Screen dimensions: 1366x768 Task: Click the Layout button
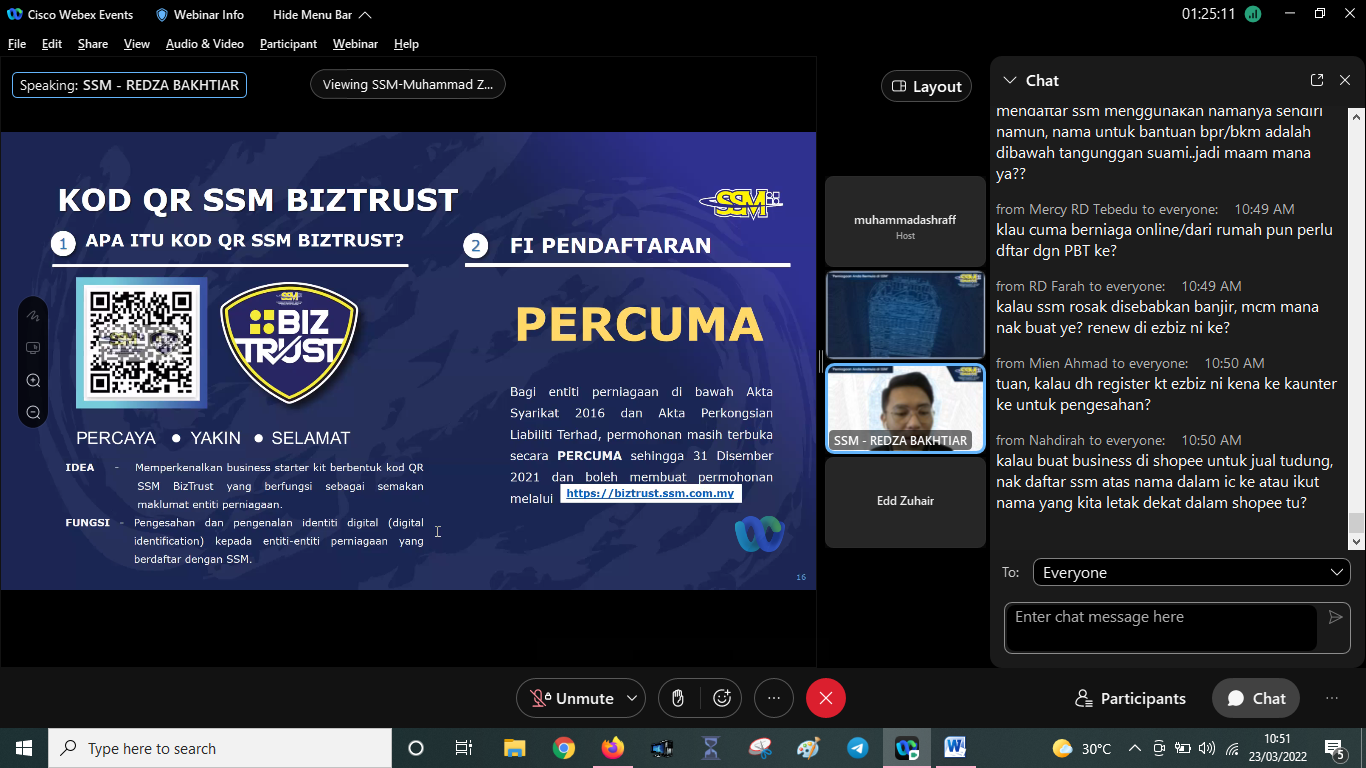926,87
